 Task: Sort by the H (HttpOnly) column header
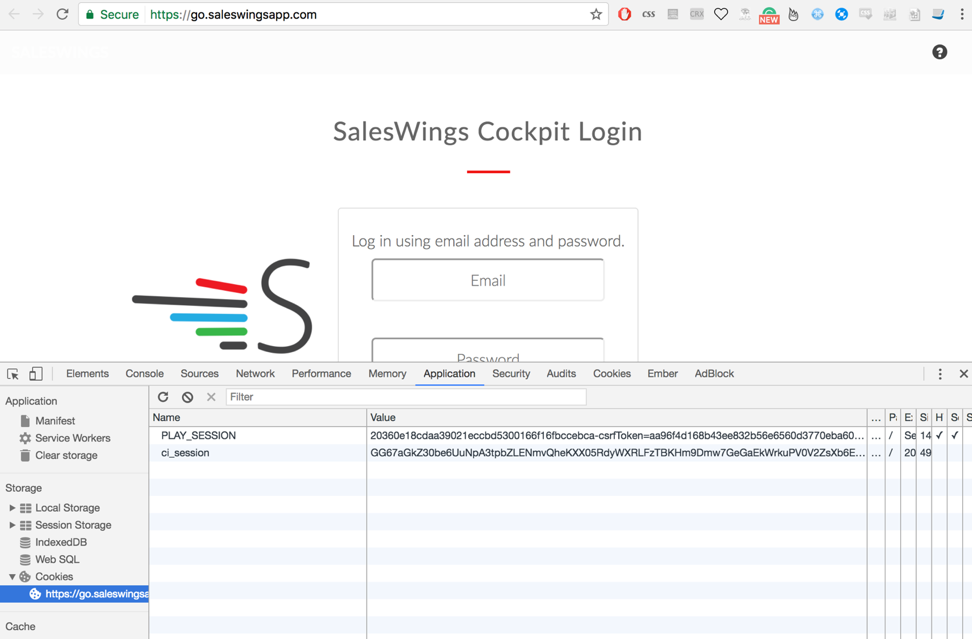click(x=940, y=418)
